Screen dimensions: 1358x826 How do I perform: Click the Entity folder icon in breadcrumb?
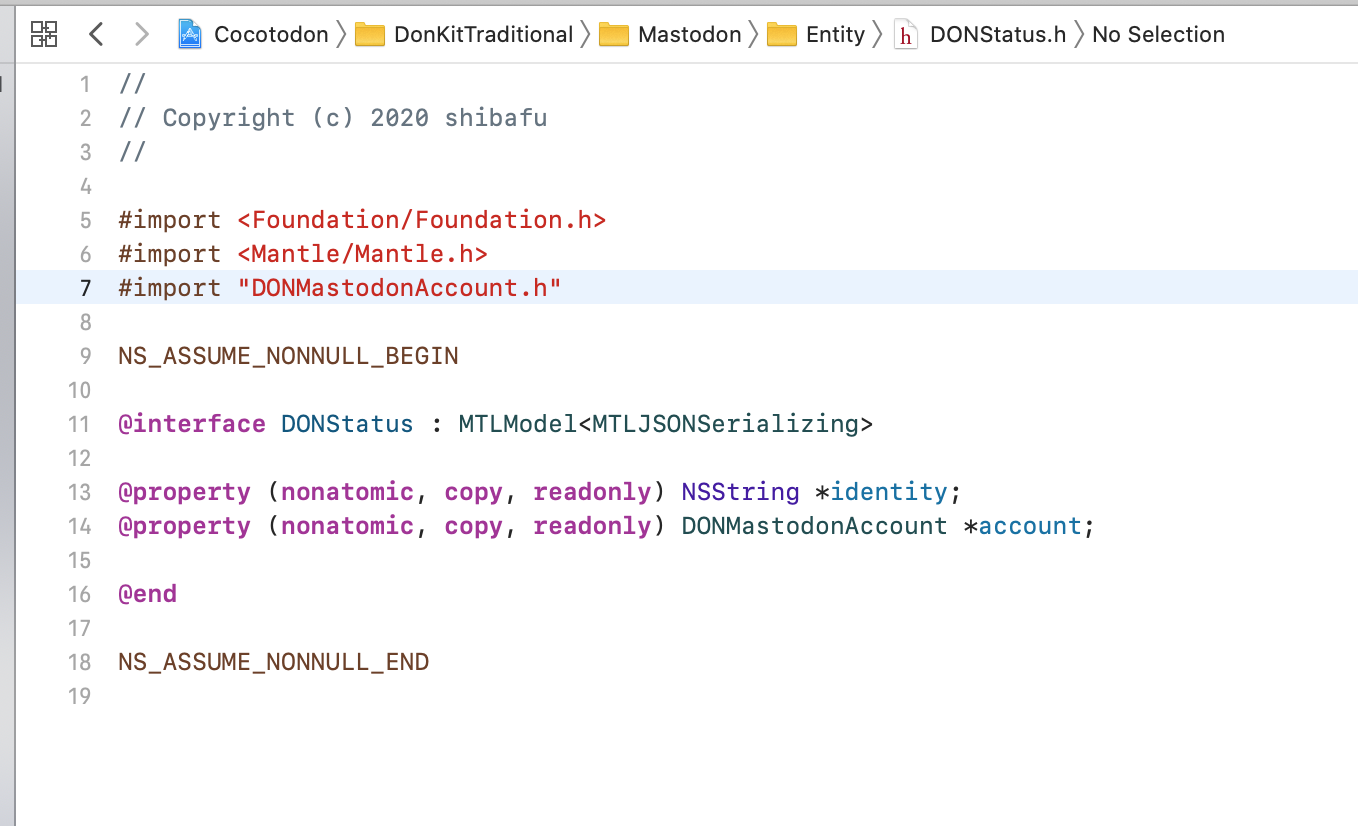click(x=781, y=35)
